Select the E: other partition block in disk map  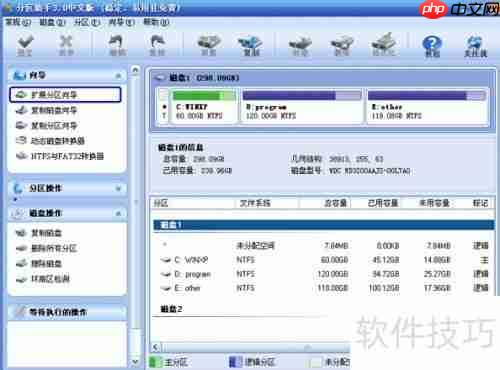(427, 107)
